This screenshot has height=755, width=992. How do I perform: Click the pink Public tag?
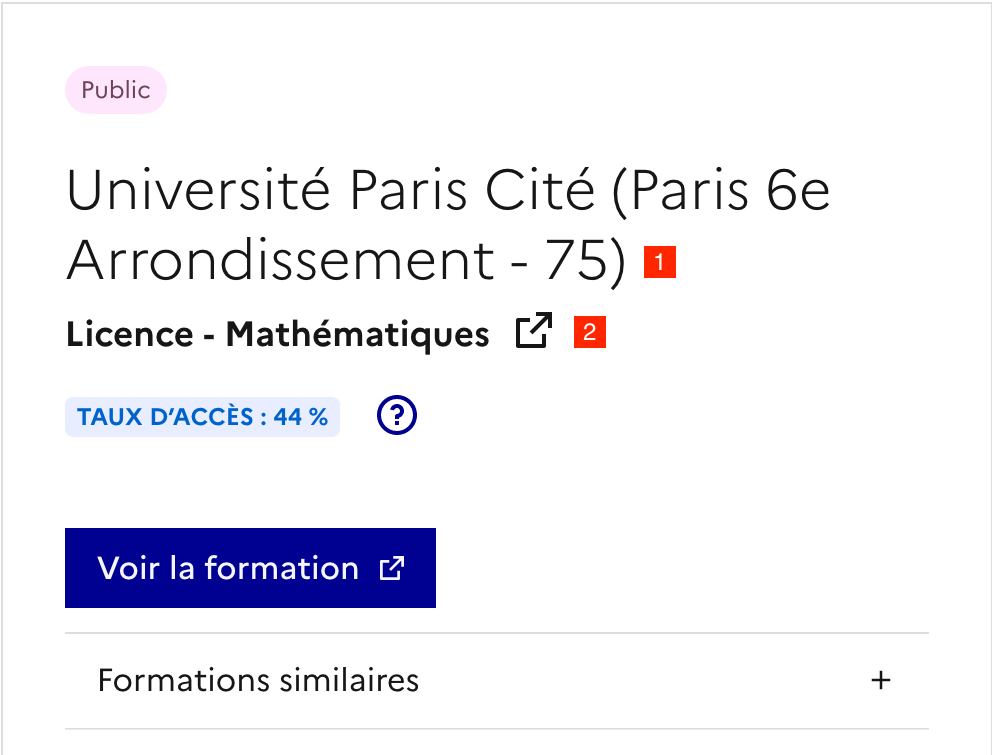(116, 90)
